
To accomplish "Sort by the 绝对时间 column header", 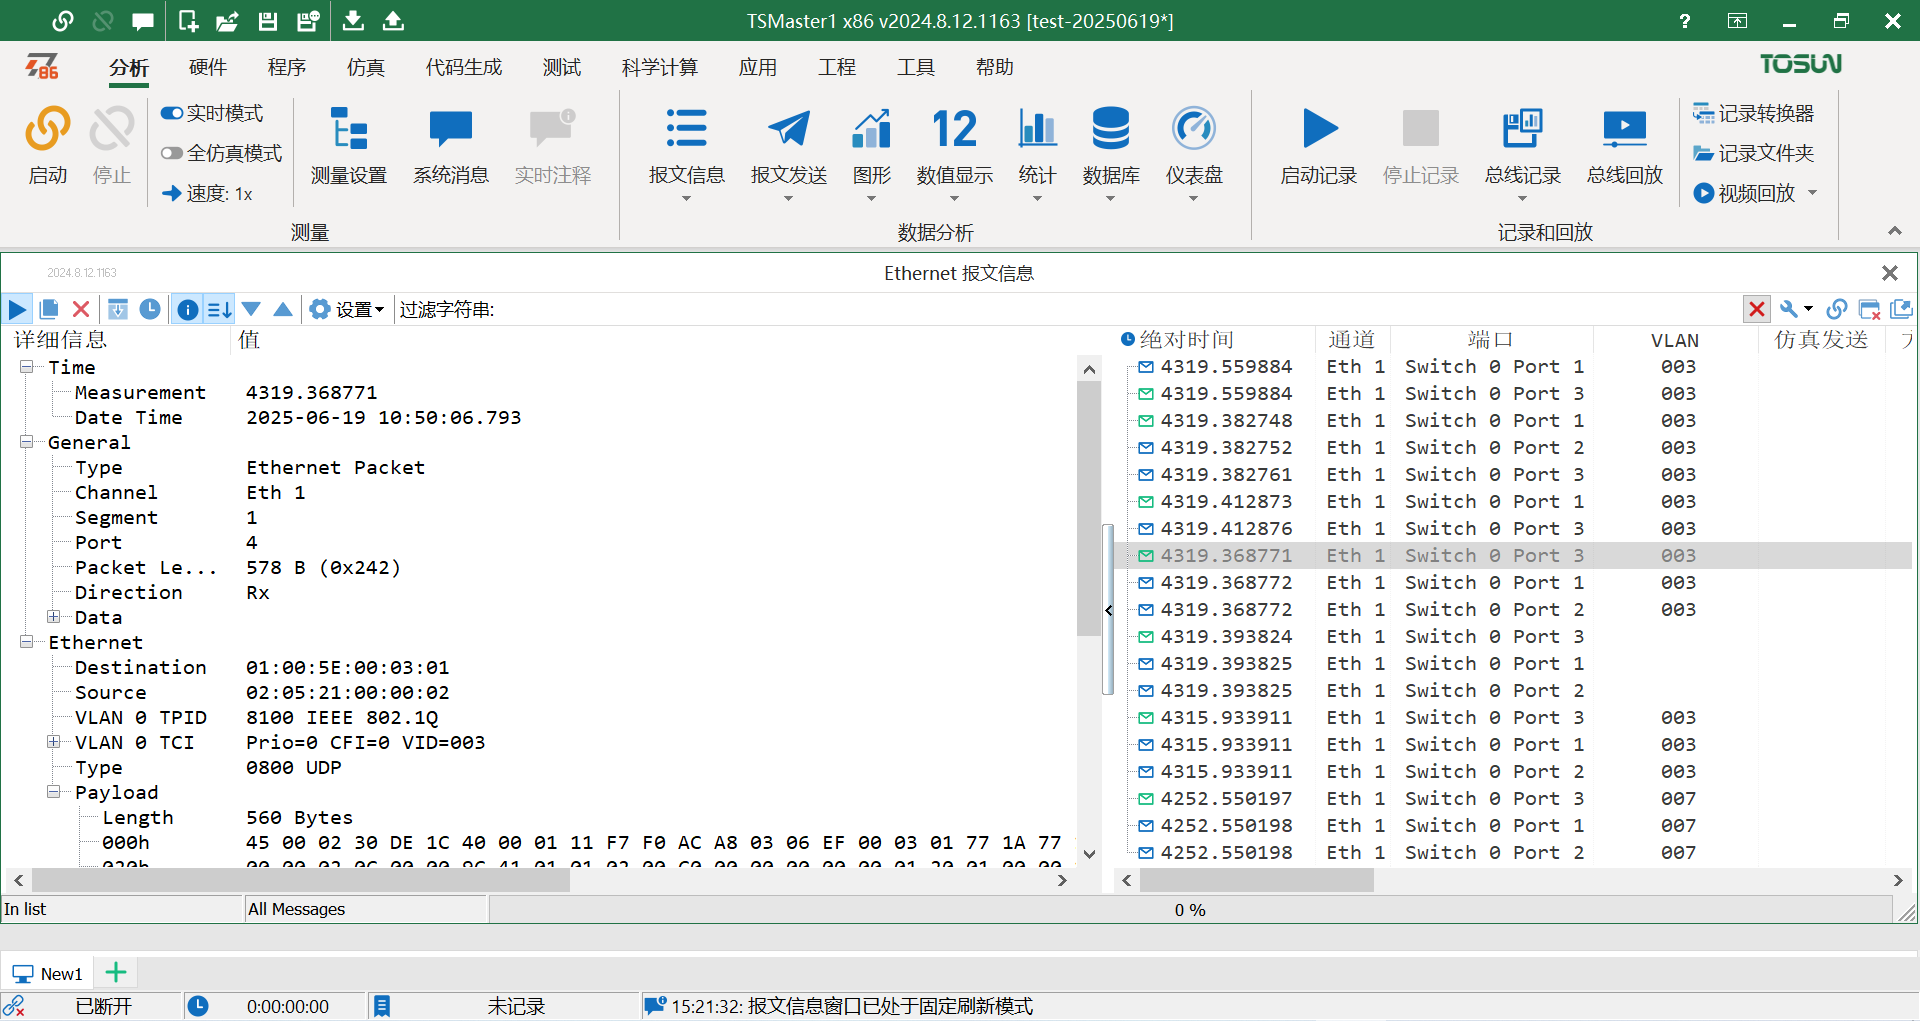I will tap(1186, 340).
